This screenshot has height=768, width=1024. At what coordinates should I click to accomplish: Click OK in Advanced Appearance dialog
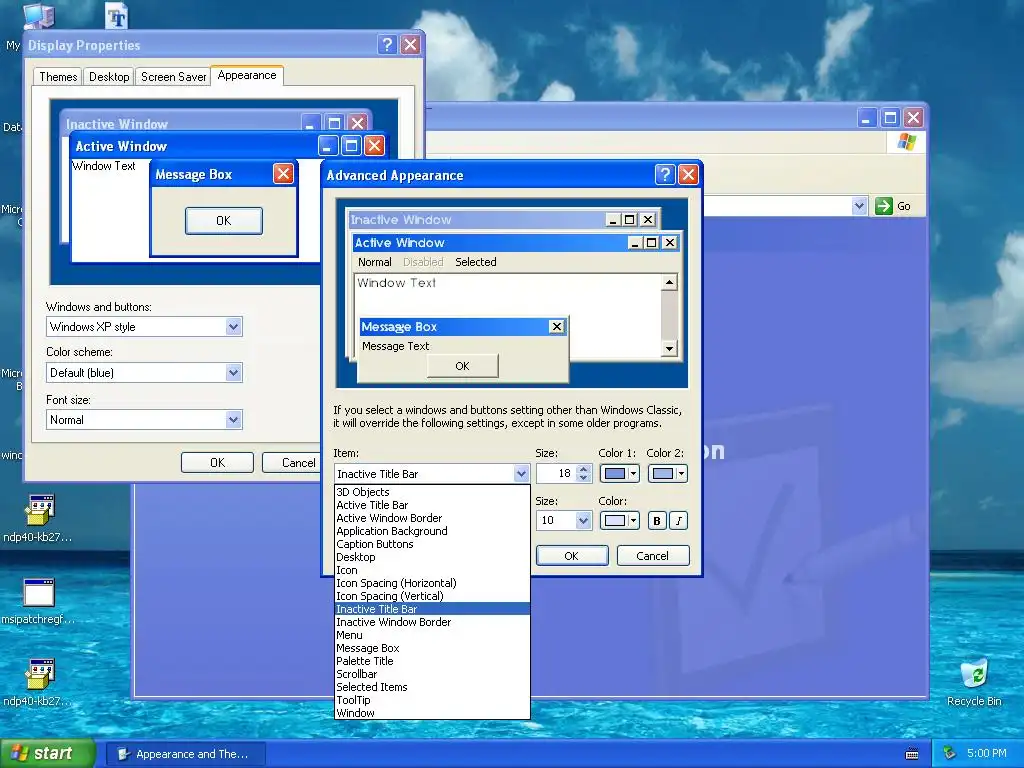(572, 556)
